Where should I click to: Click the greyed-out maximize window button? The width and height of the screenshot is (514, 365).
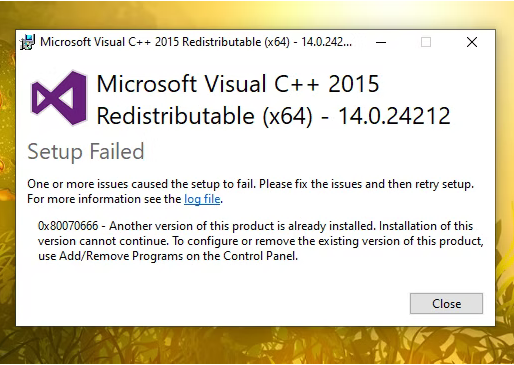point(426,42)
